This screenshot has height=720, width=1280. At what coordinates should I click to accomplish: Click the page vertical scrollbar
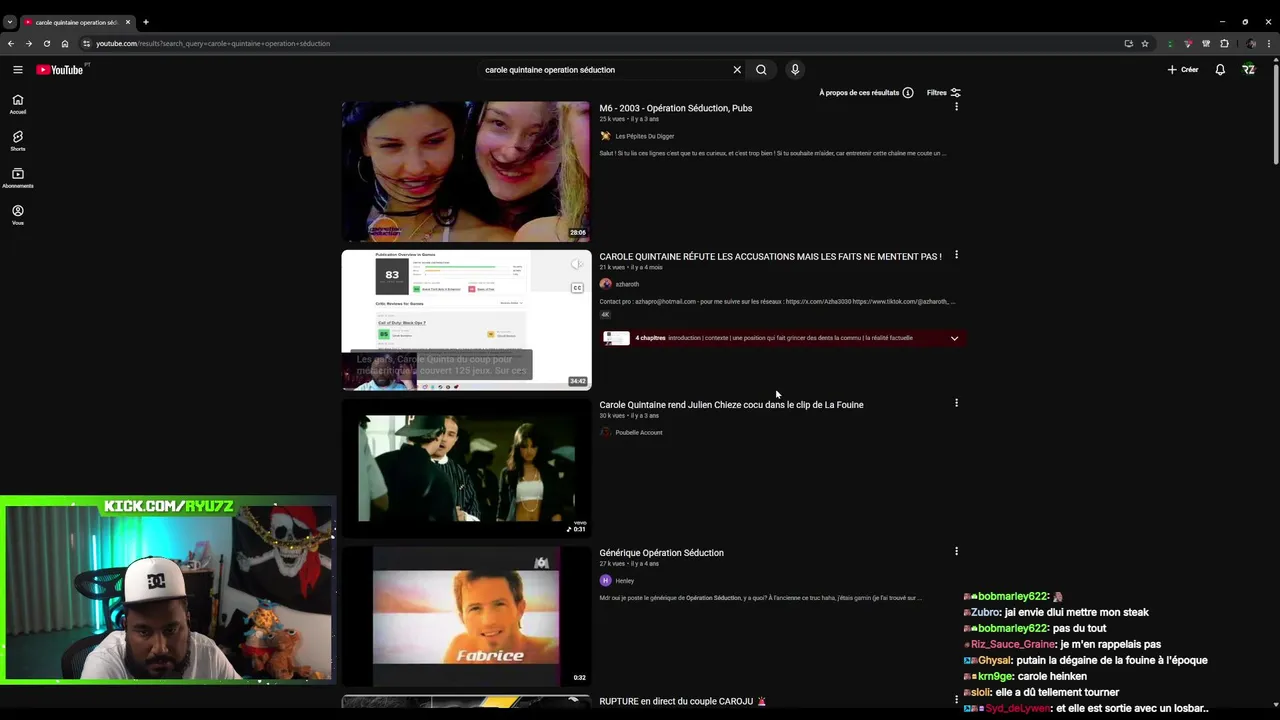[x=1275, y=115]
